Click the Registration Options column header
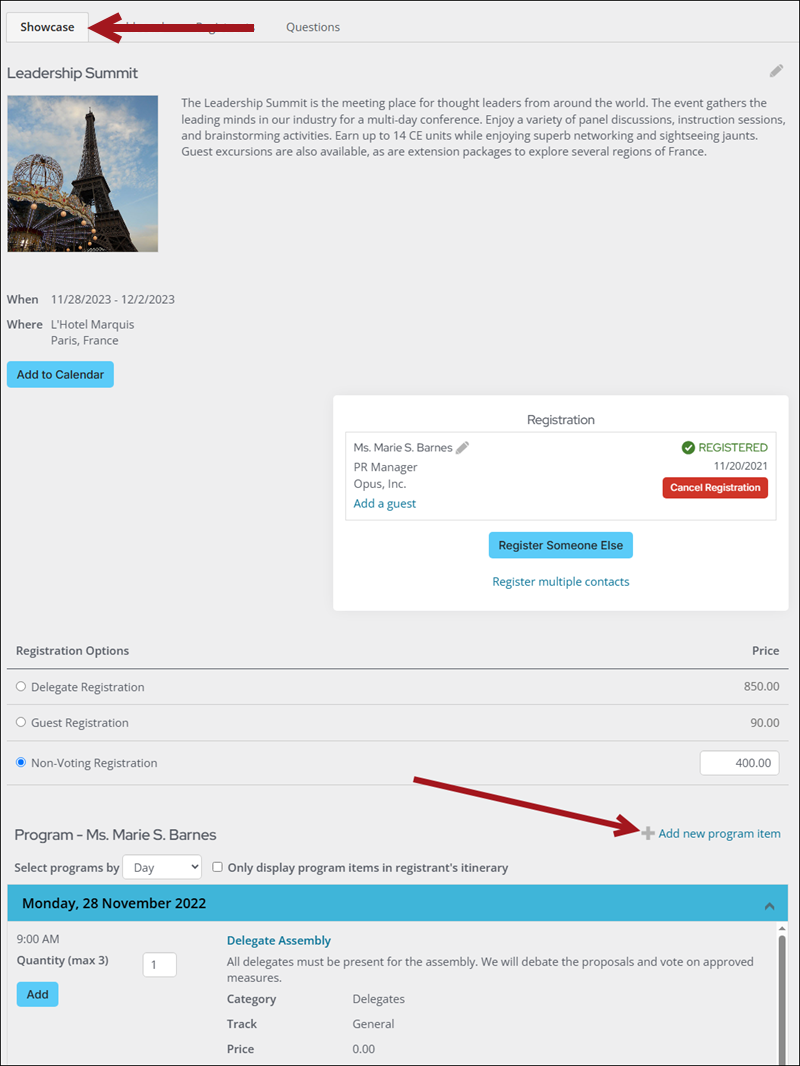The width and height of the screenshot is (800, 1066). pos(72,651)
